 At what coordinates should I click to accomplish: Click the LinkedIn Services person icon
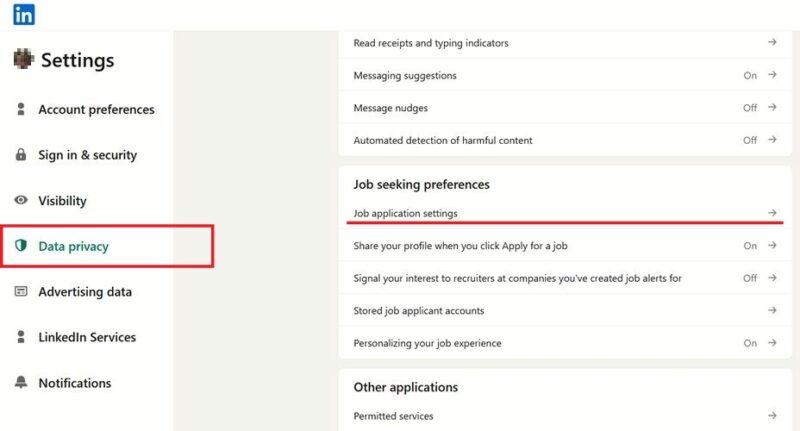[20, 337]
